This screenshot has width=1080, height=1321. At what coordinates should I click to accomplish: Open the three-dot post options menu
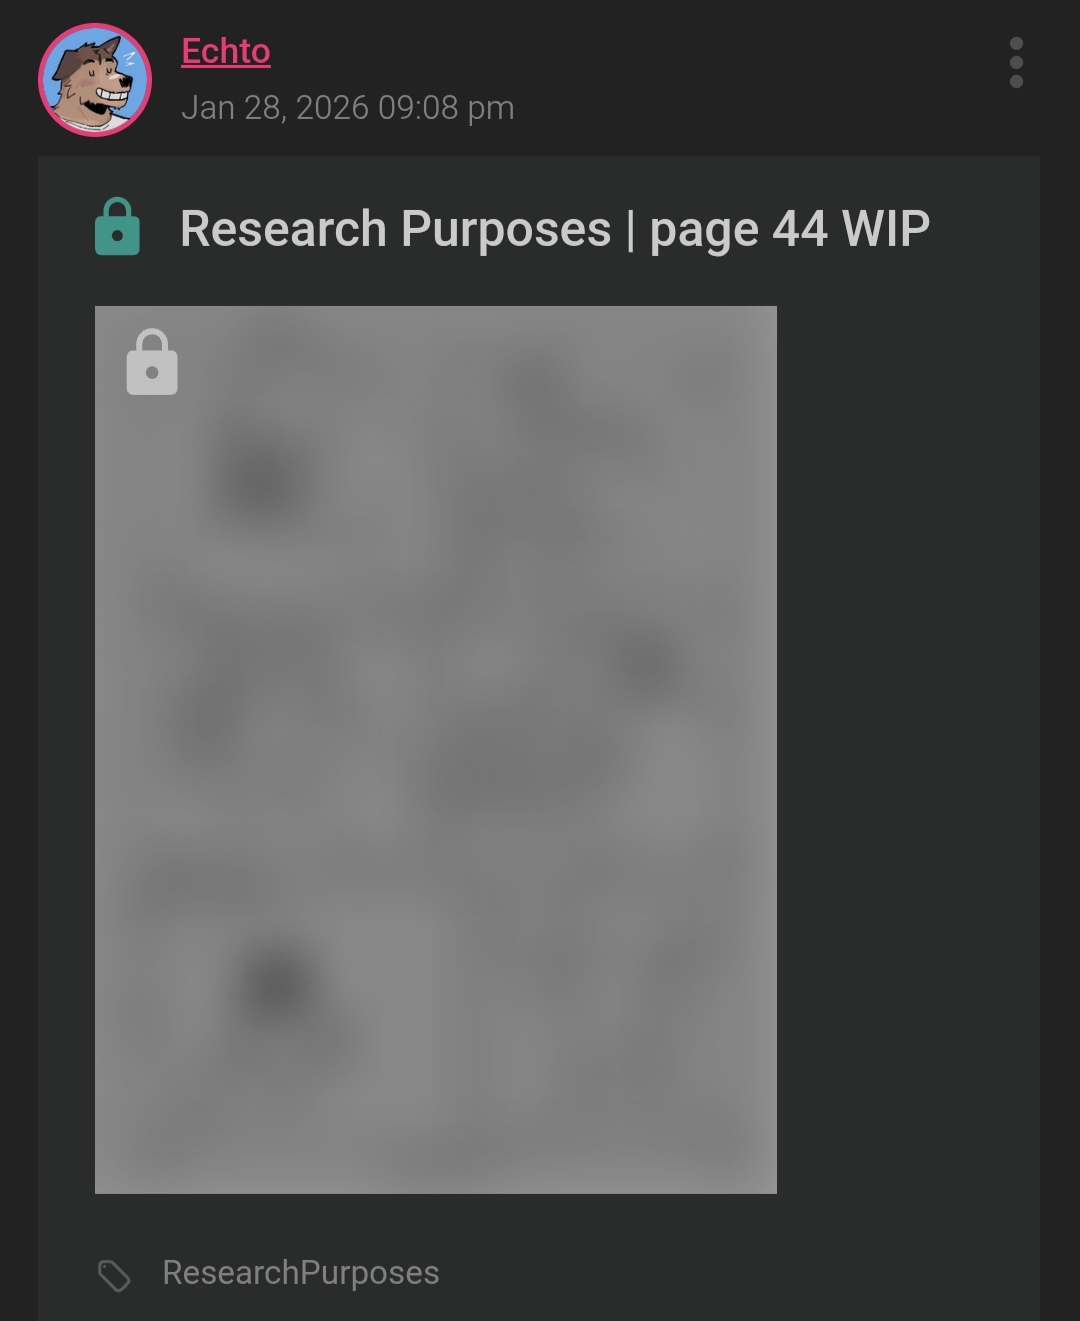pyautogui.click(x=1016, y=63)
